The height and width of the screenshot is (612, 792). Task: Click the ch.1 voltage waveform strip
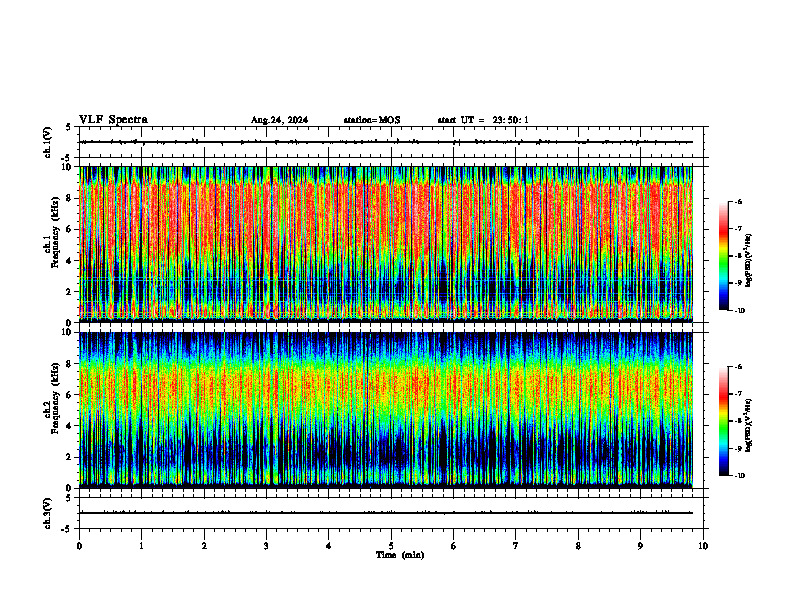pyautogui.click(x=391, y=142)
